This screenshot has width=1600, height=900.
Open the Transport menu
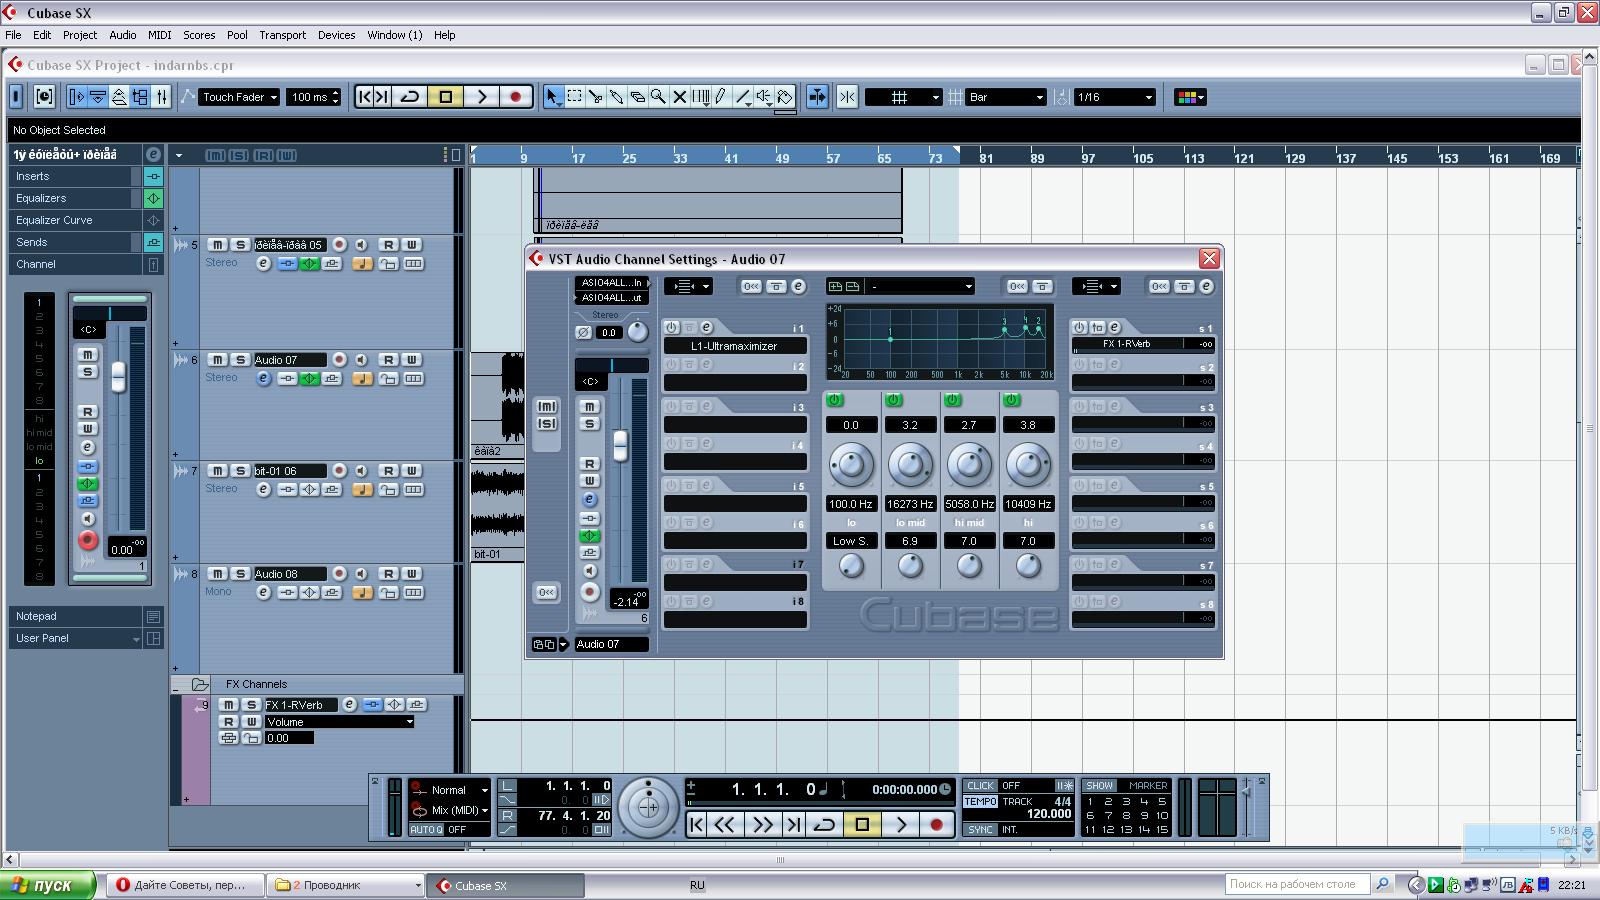283,35
